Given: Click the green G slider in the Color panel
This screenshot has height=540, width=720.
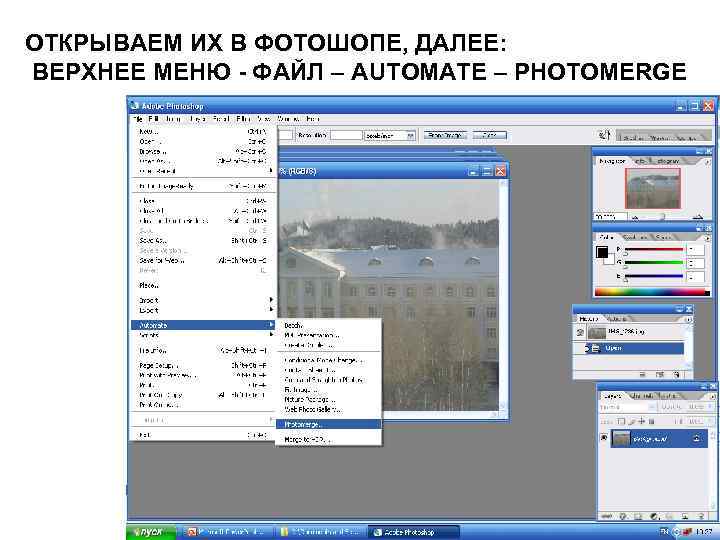Looking at the screenshot, I should (x=653, y=263).
